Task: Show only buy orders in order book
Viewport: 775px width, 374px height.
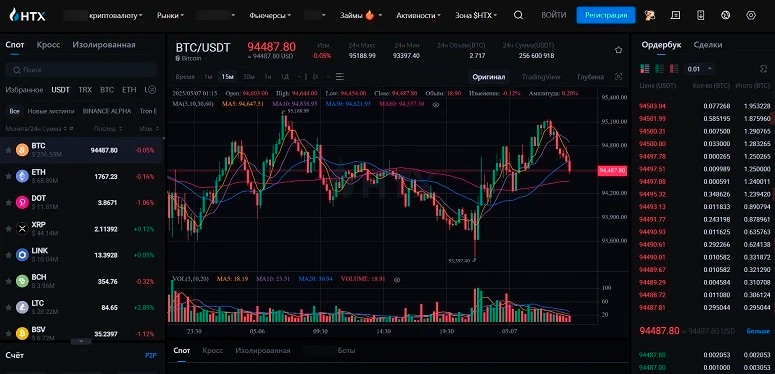Action: pos(659,69)
